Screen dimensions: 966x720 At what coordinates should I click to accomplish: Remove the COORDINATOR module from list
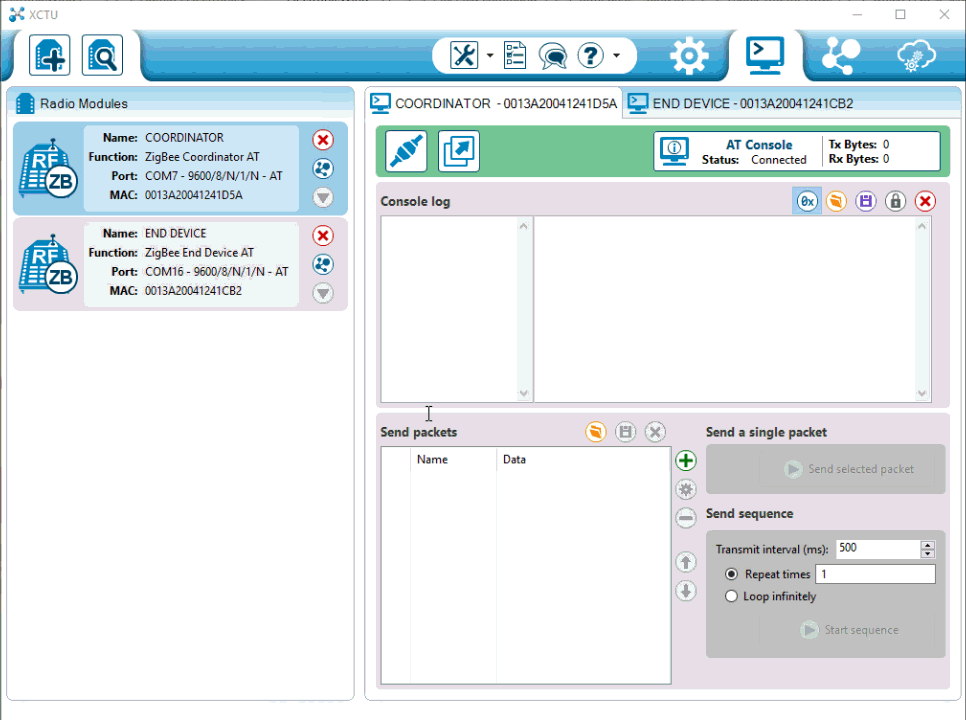322,140
